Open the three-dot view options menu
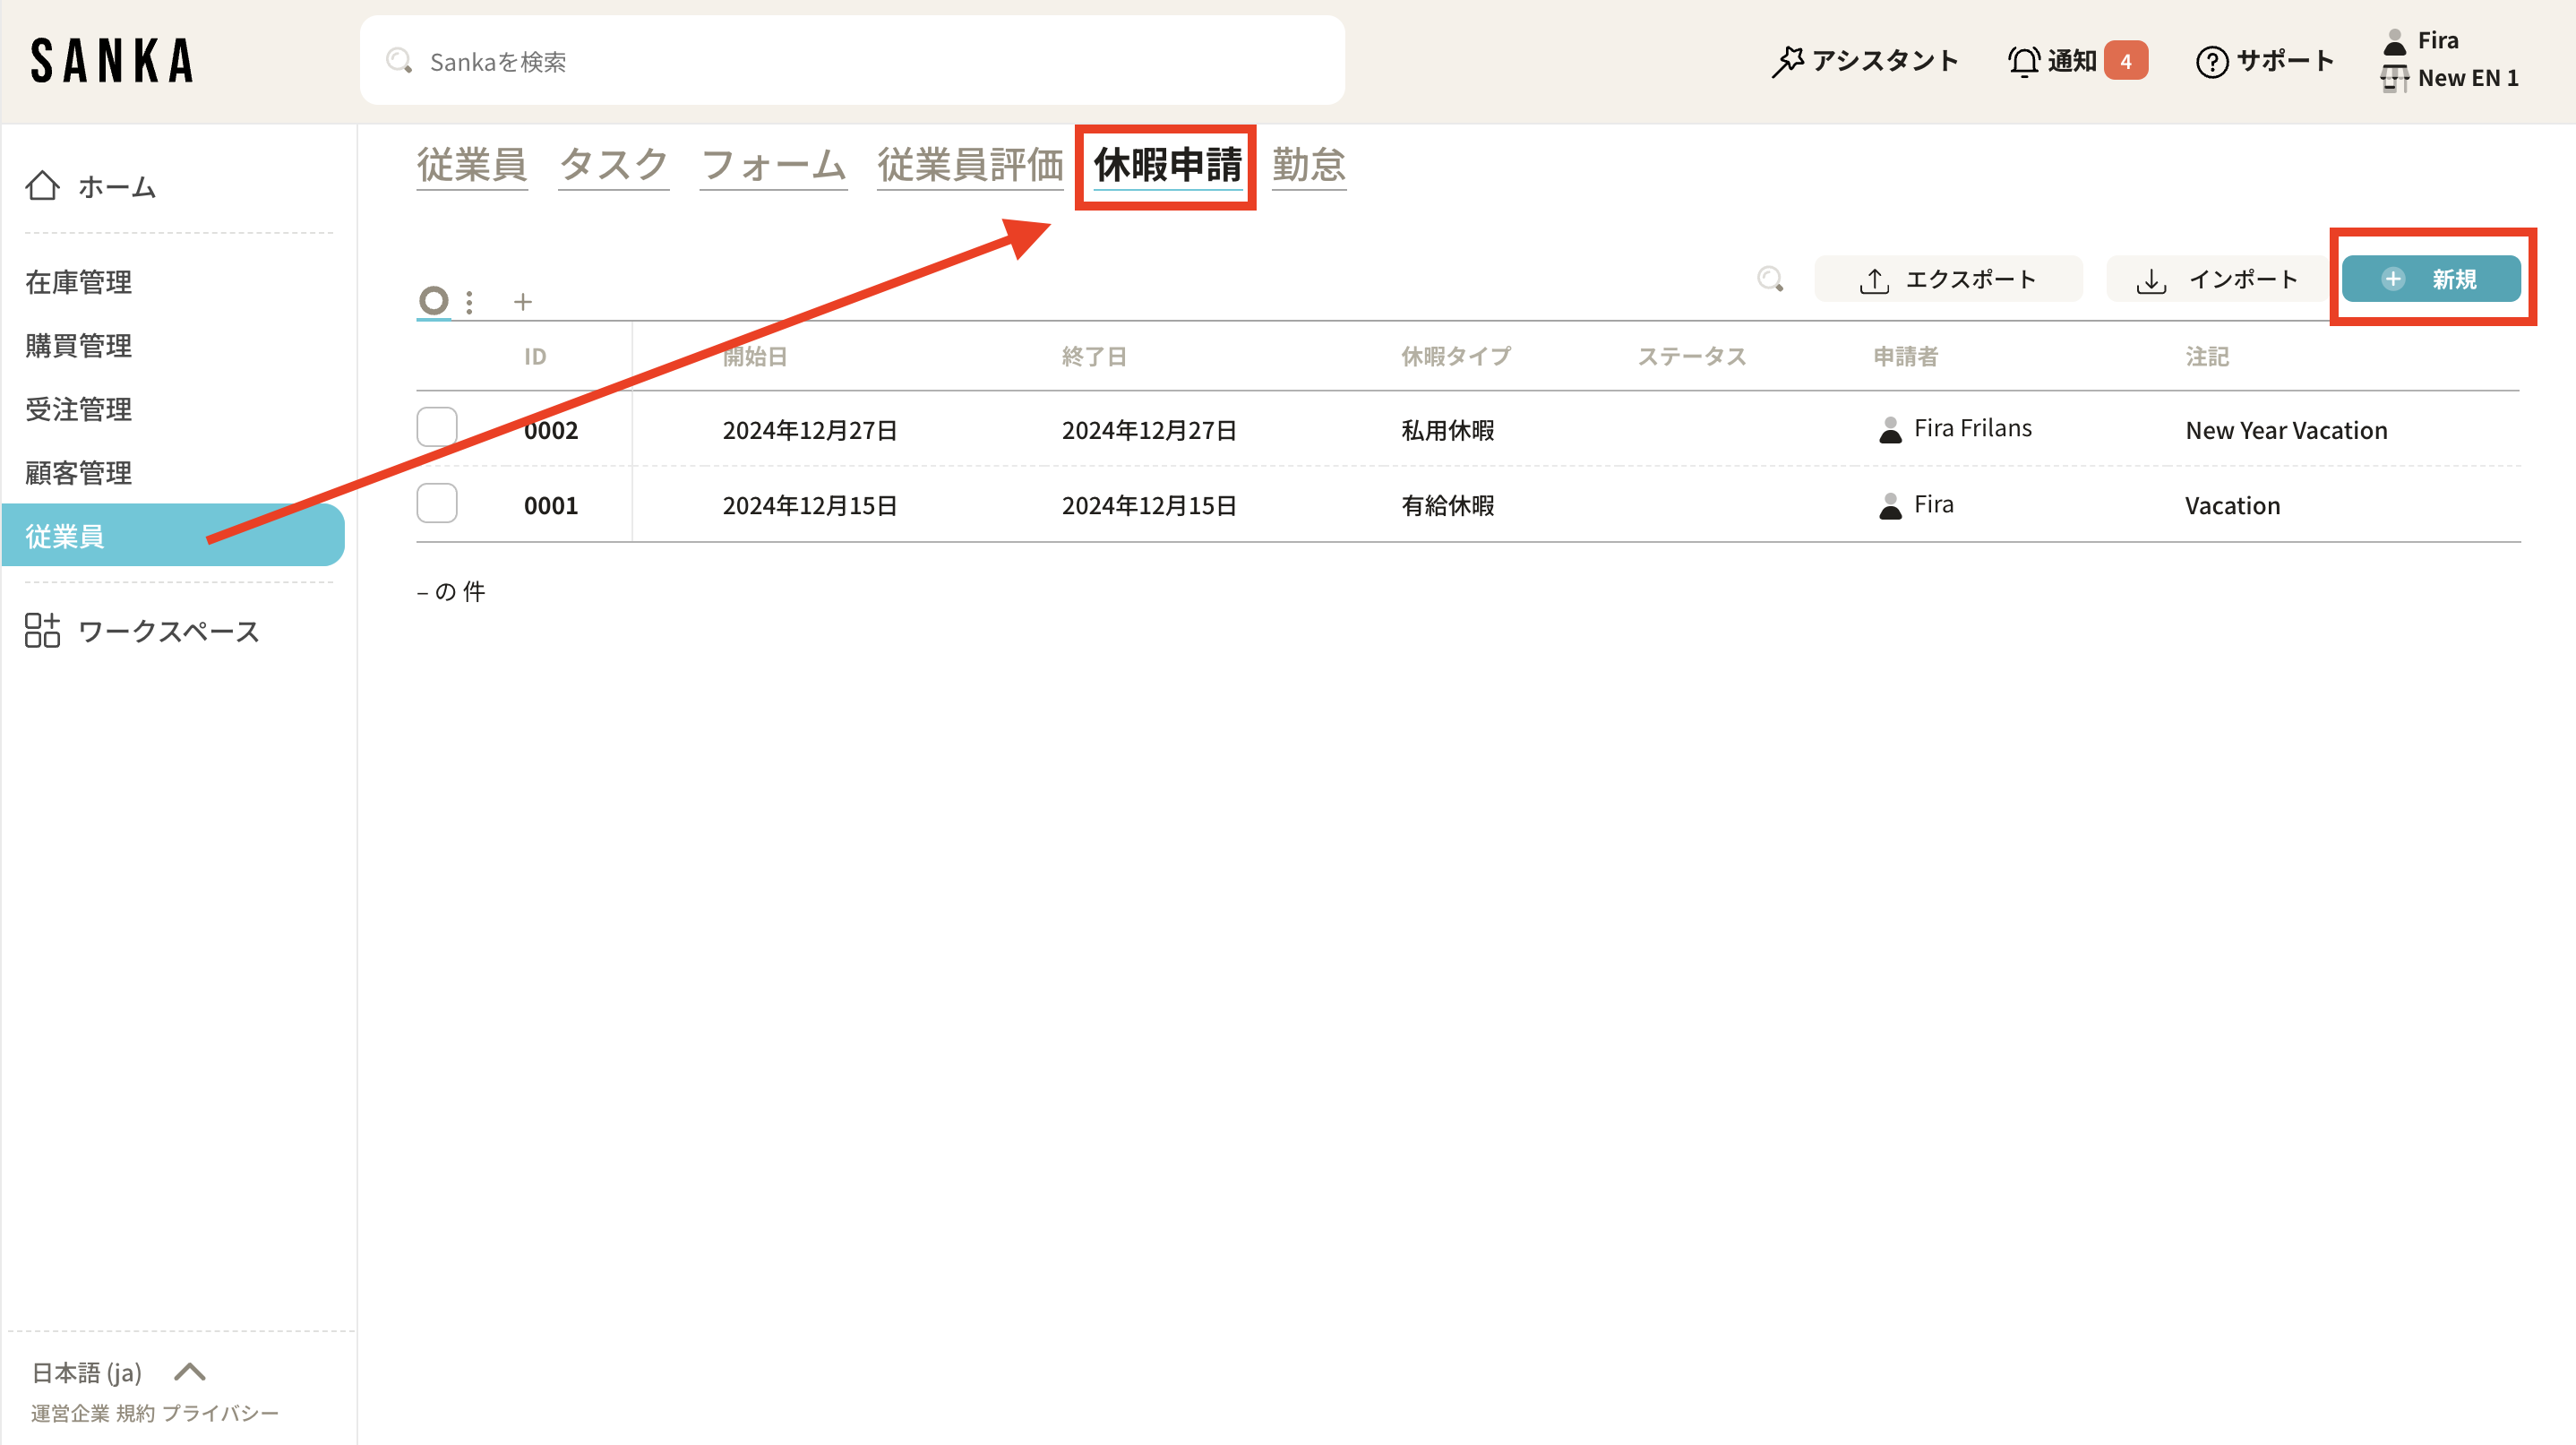This screenshot has width=2576, height=1445. point(469,301)
